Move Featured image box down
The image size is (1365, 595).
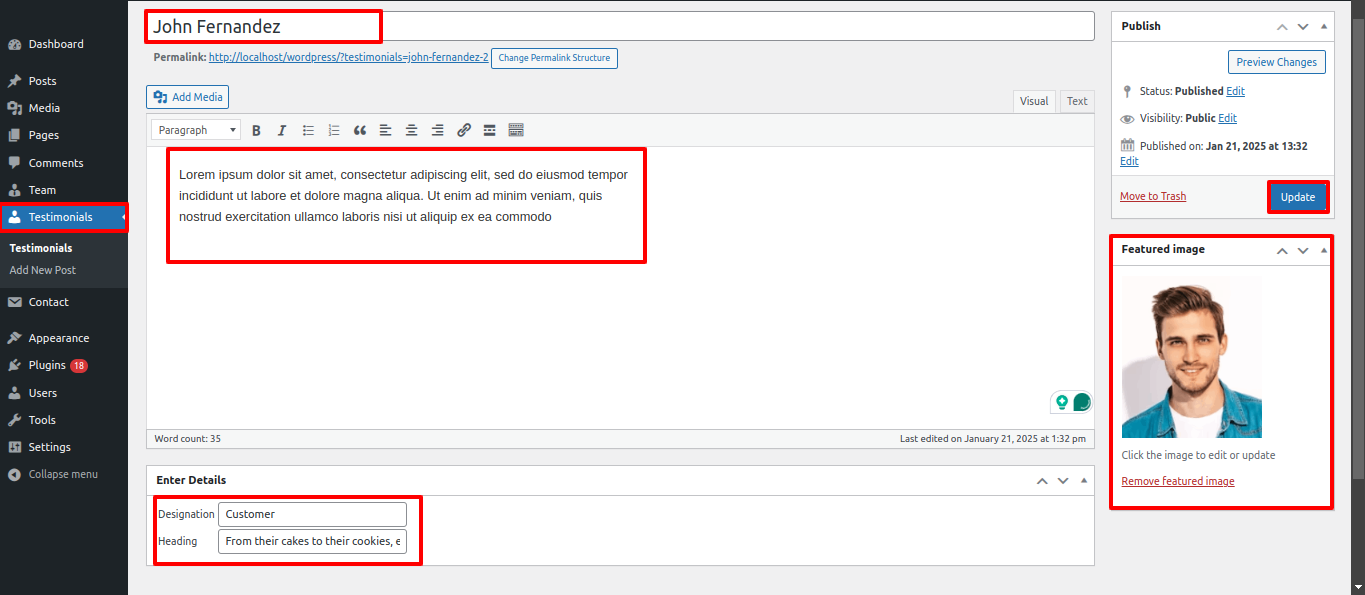[1303, 250]
